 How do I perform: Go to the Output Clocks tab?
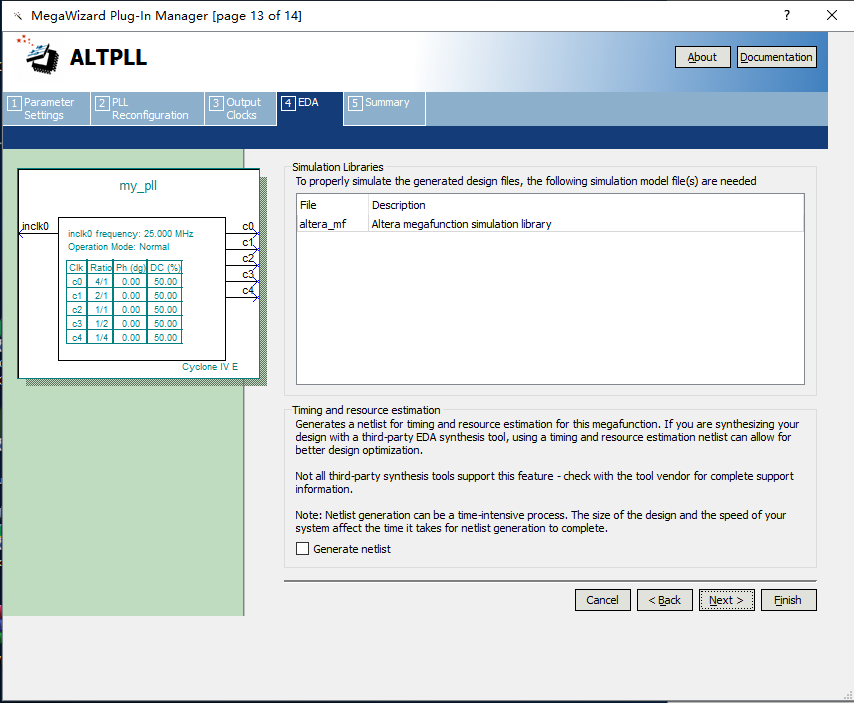[x=240, y=109]
